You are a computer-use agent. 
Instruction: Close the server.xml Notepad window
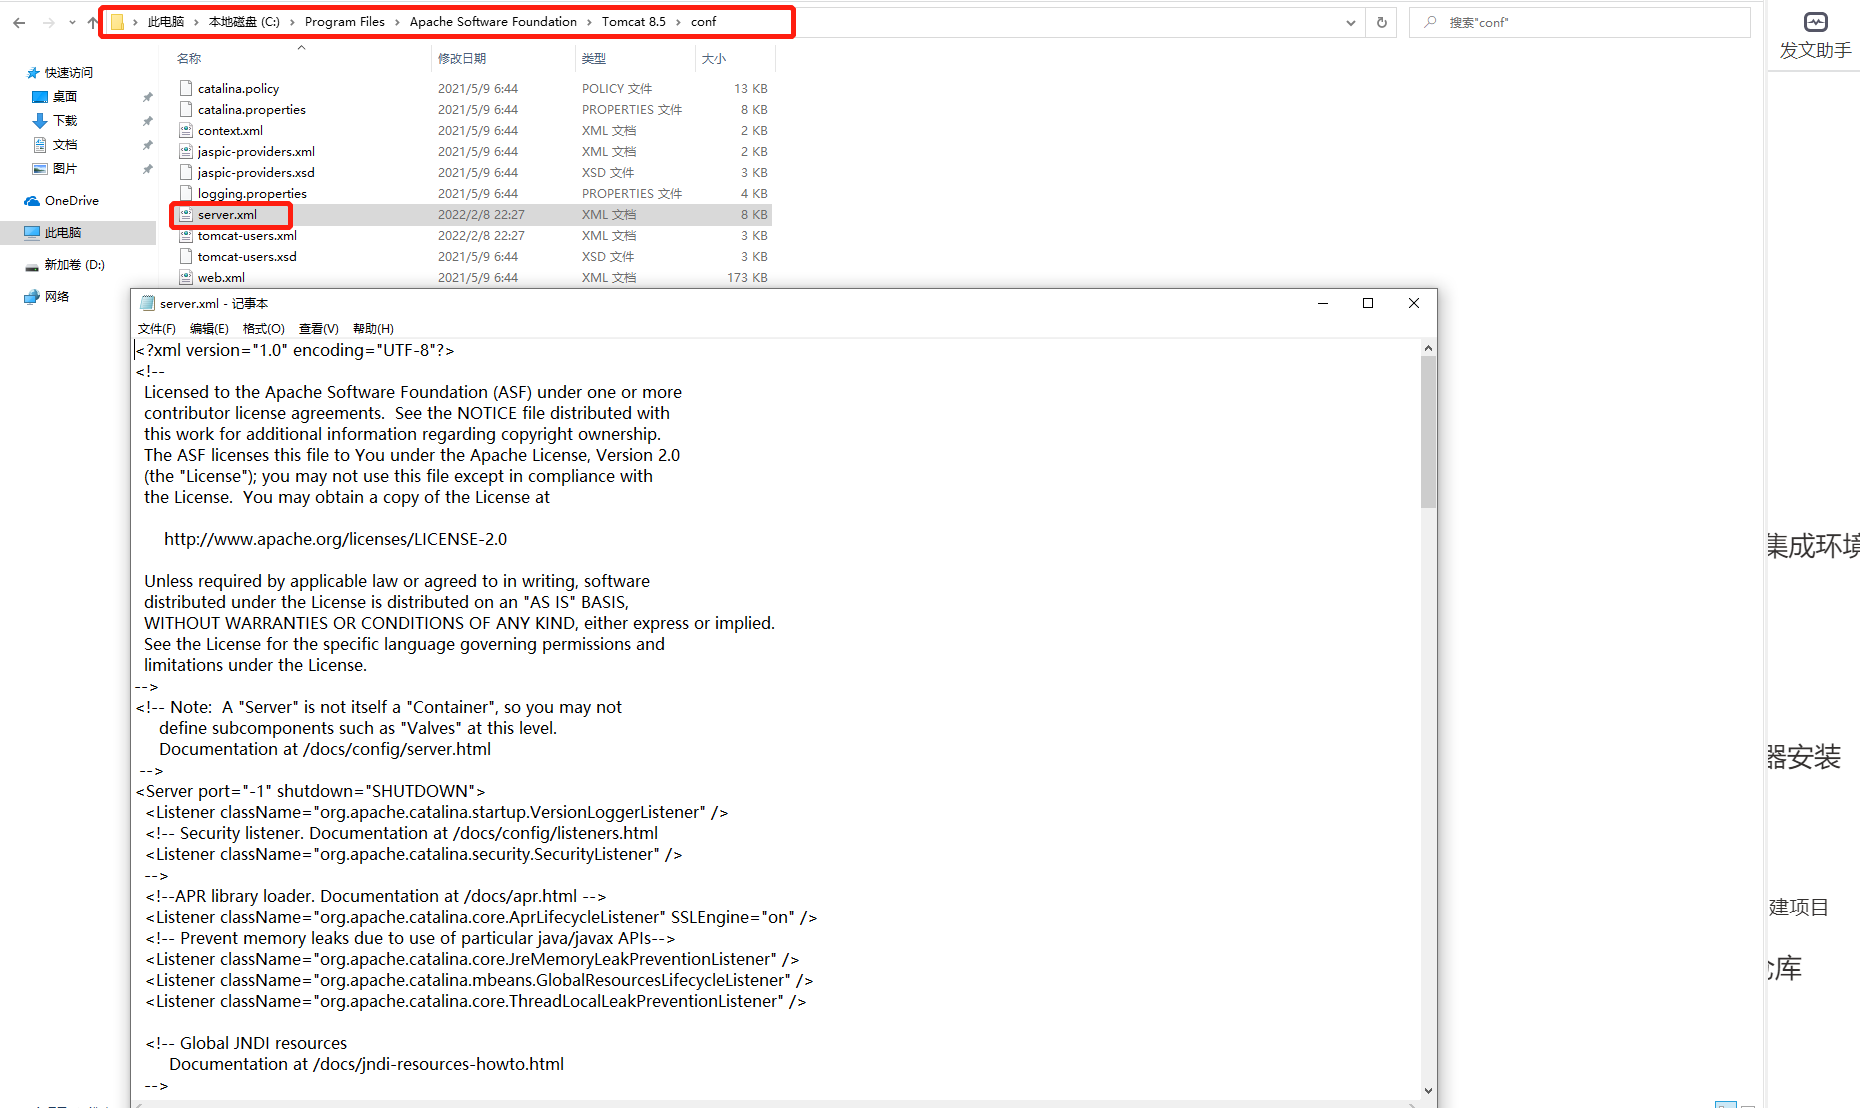pyautogui.click(x=1414, y=303)
